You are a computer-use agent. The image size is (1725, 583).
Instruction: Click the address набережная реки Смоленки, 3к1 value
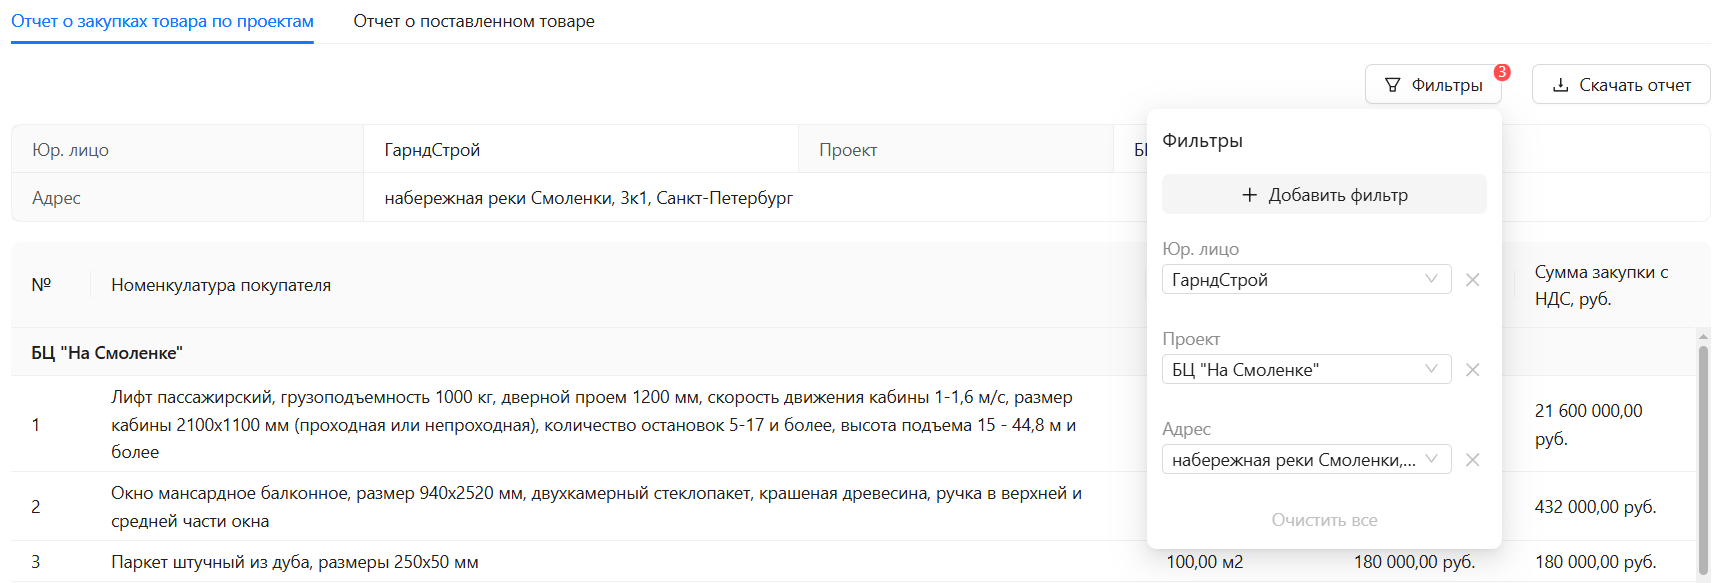588,198
